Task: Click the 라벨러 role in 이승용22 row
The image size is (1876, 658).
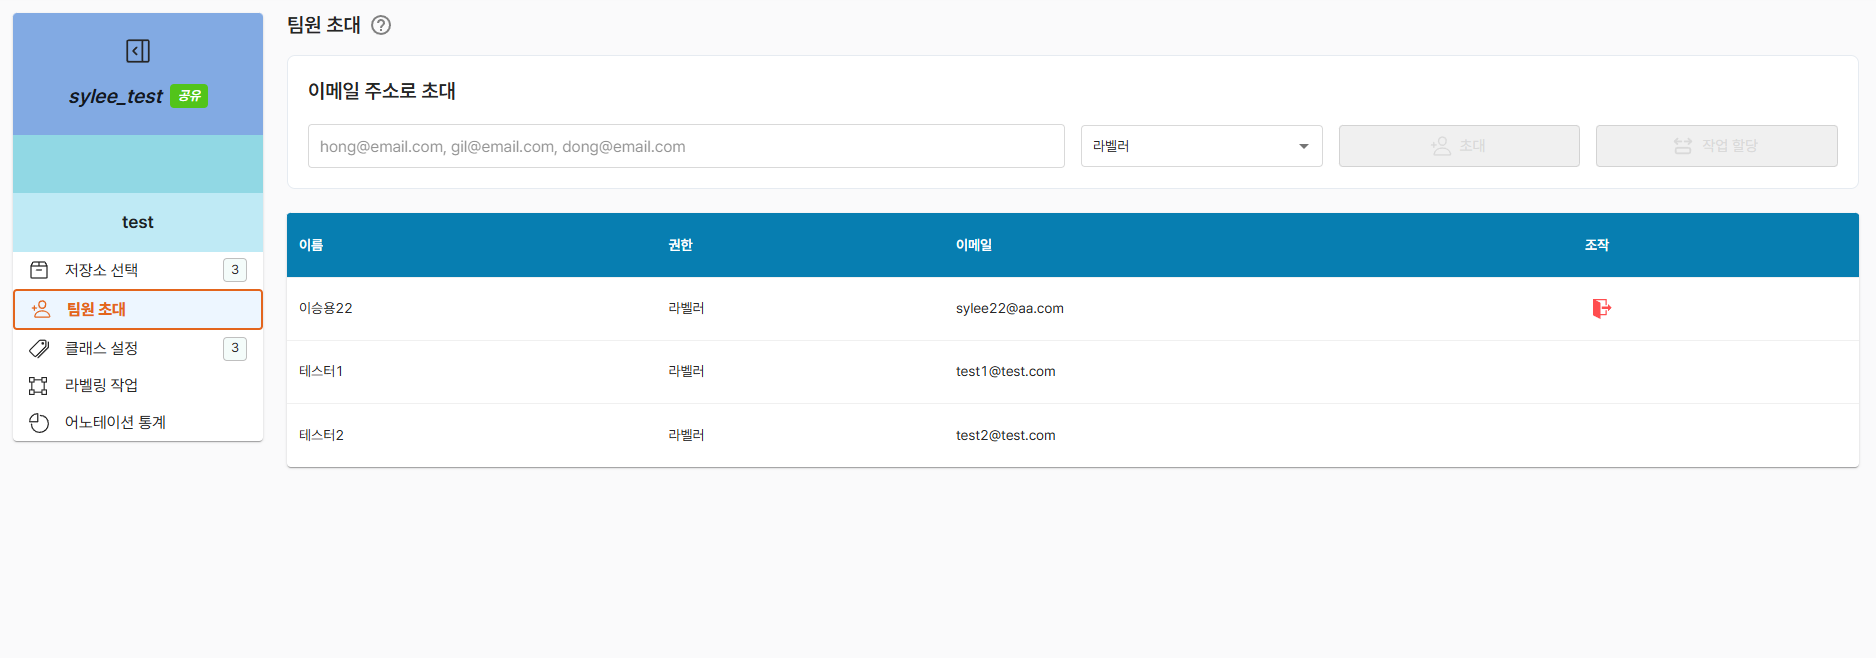Action: 686,308
